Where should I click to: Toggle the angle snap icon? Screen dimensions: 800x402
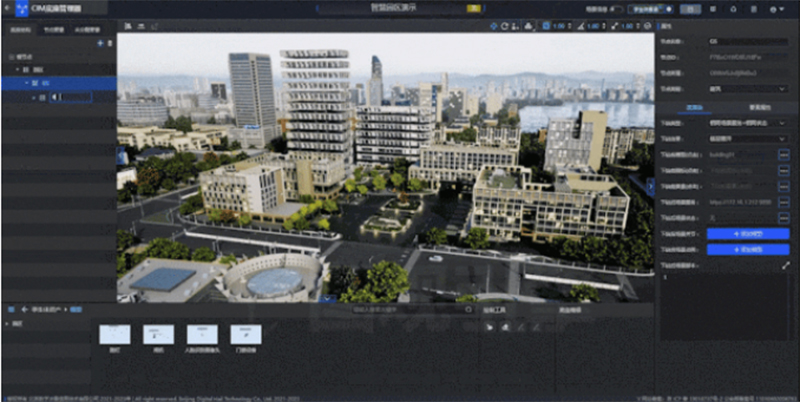click(581, 26)
